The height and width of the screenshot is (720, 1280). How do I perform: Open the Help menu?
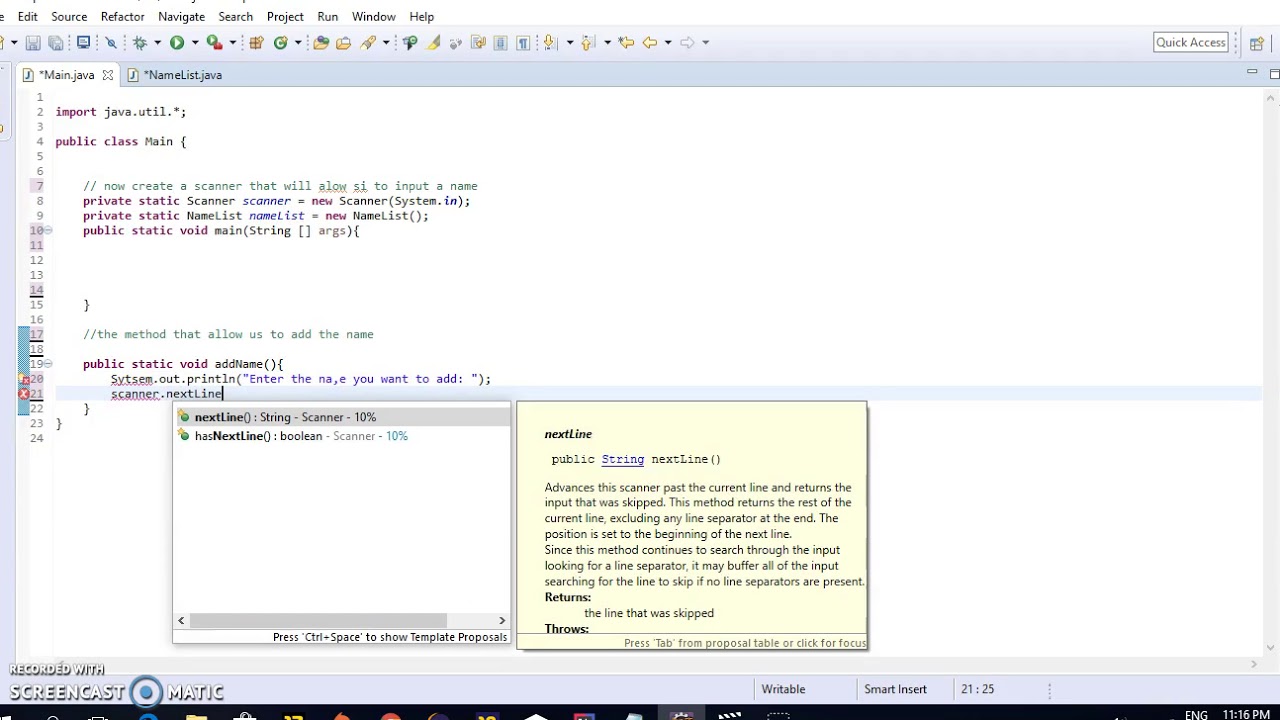point(421,16)
